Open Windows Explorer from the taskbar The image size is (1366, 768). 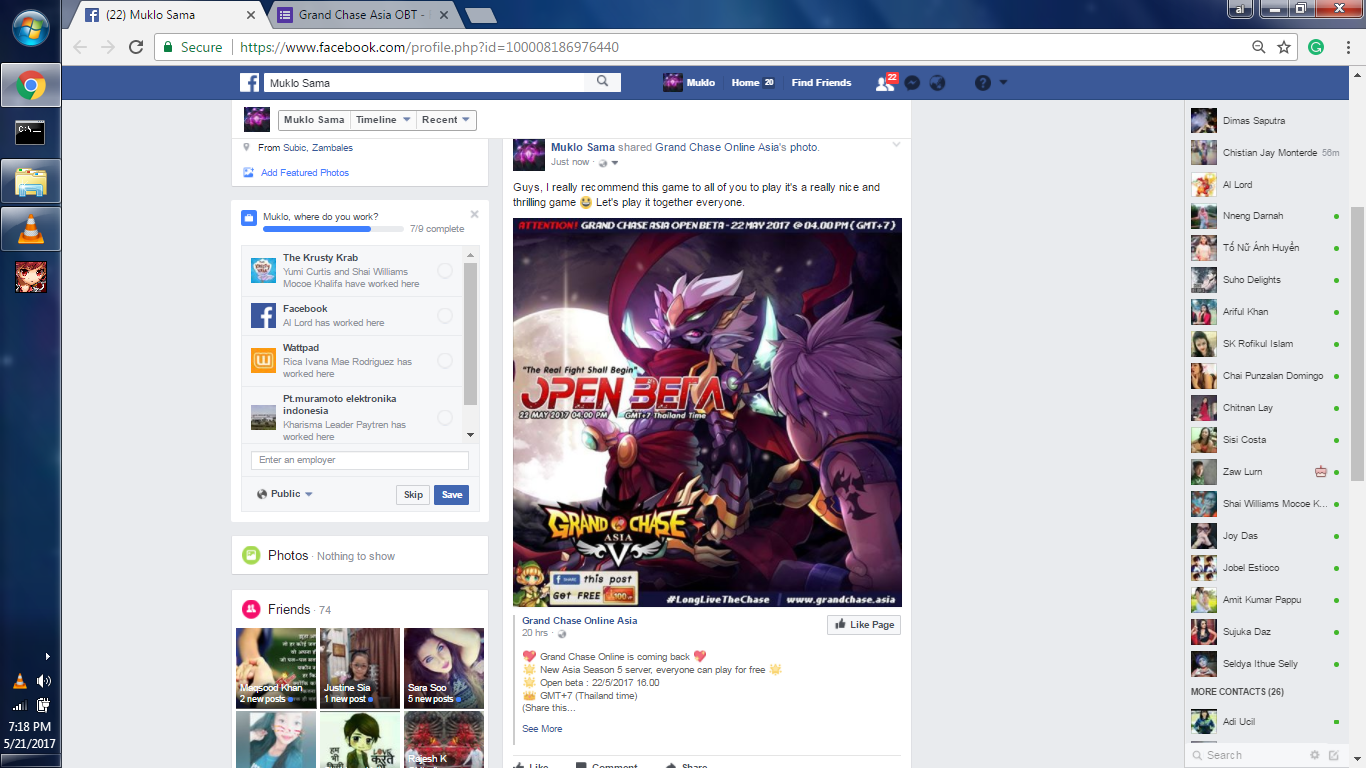click(30, 181)
